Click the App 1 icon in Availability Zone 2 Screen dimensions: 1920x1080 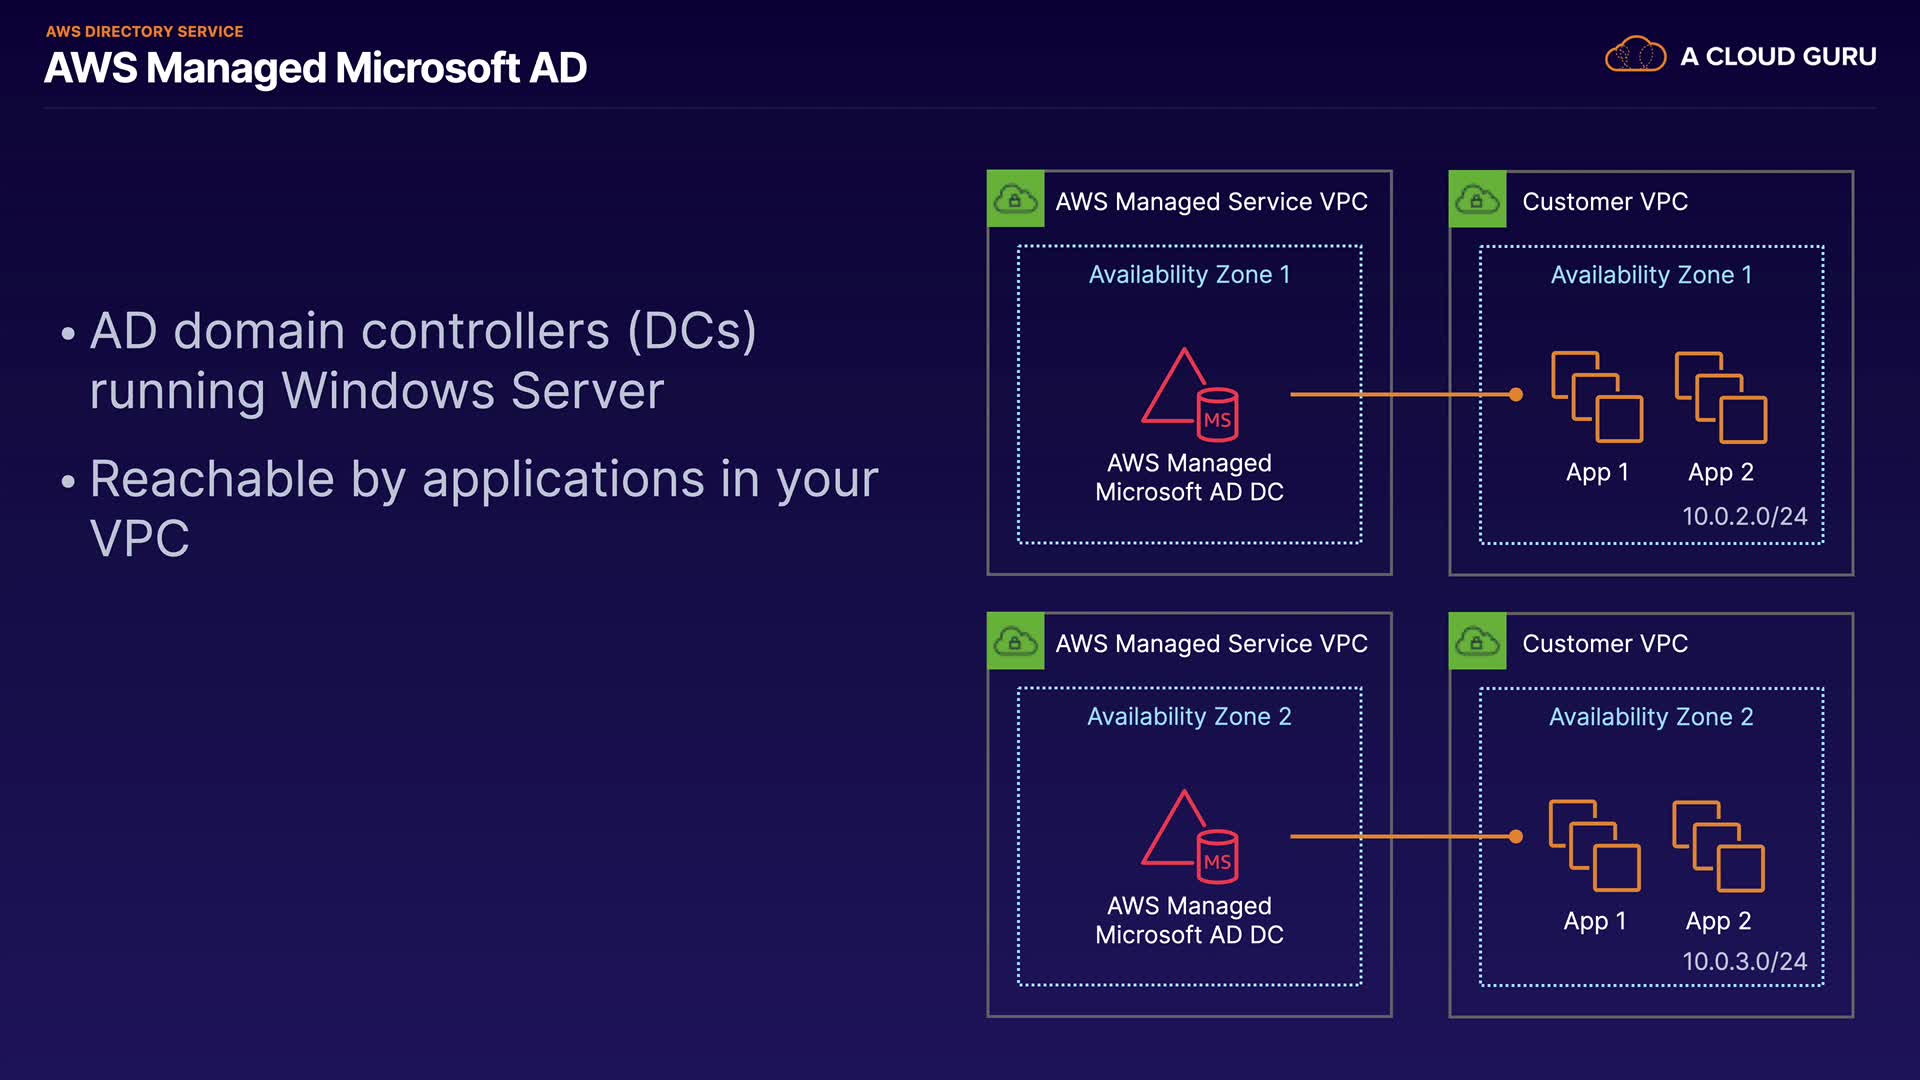click(x=1595, y=846)
